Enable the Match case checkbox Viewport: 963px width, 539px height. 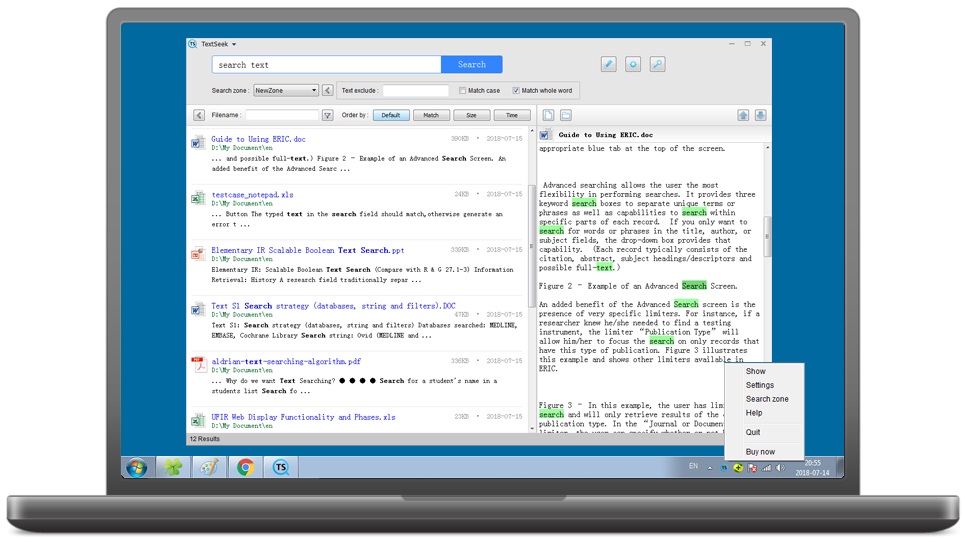(x=463, y=91)
